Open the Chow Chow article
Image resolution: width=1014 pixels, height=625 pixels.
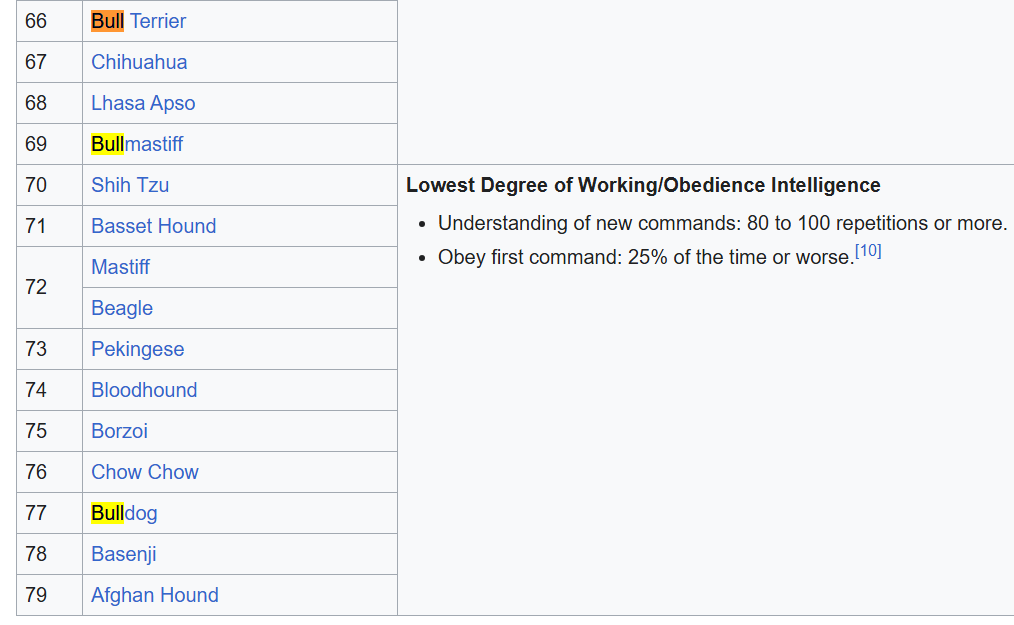coord(144,472)
